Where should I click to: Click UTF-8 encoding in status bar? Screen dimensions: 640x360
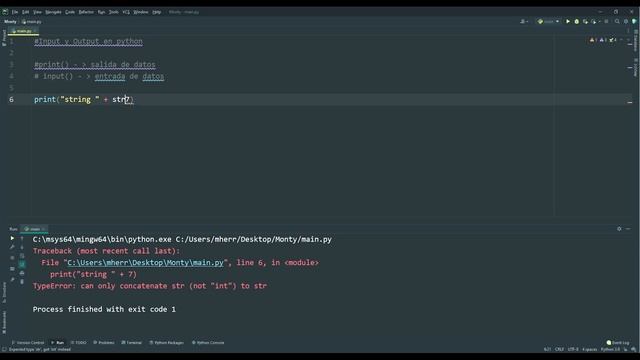point(573,349)
